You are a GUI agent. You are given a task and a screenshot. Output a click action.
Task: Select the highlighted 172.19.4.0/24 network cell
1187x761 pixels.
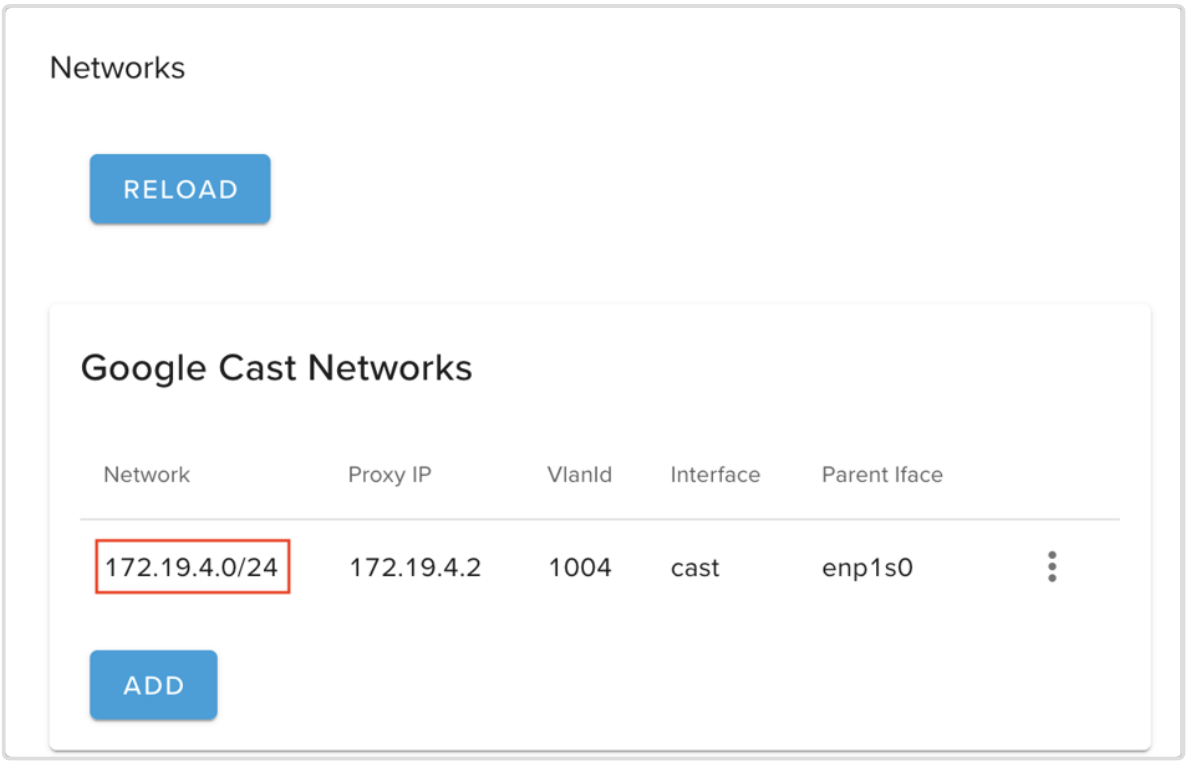tap(192, 567)
